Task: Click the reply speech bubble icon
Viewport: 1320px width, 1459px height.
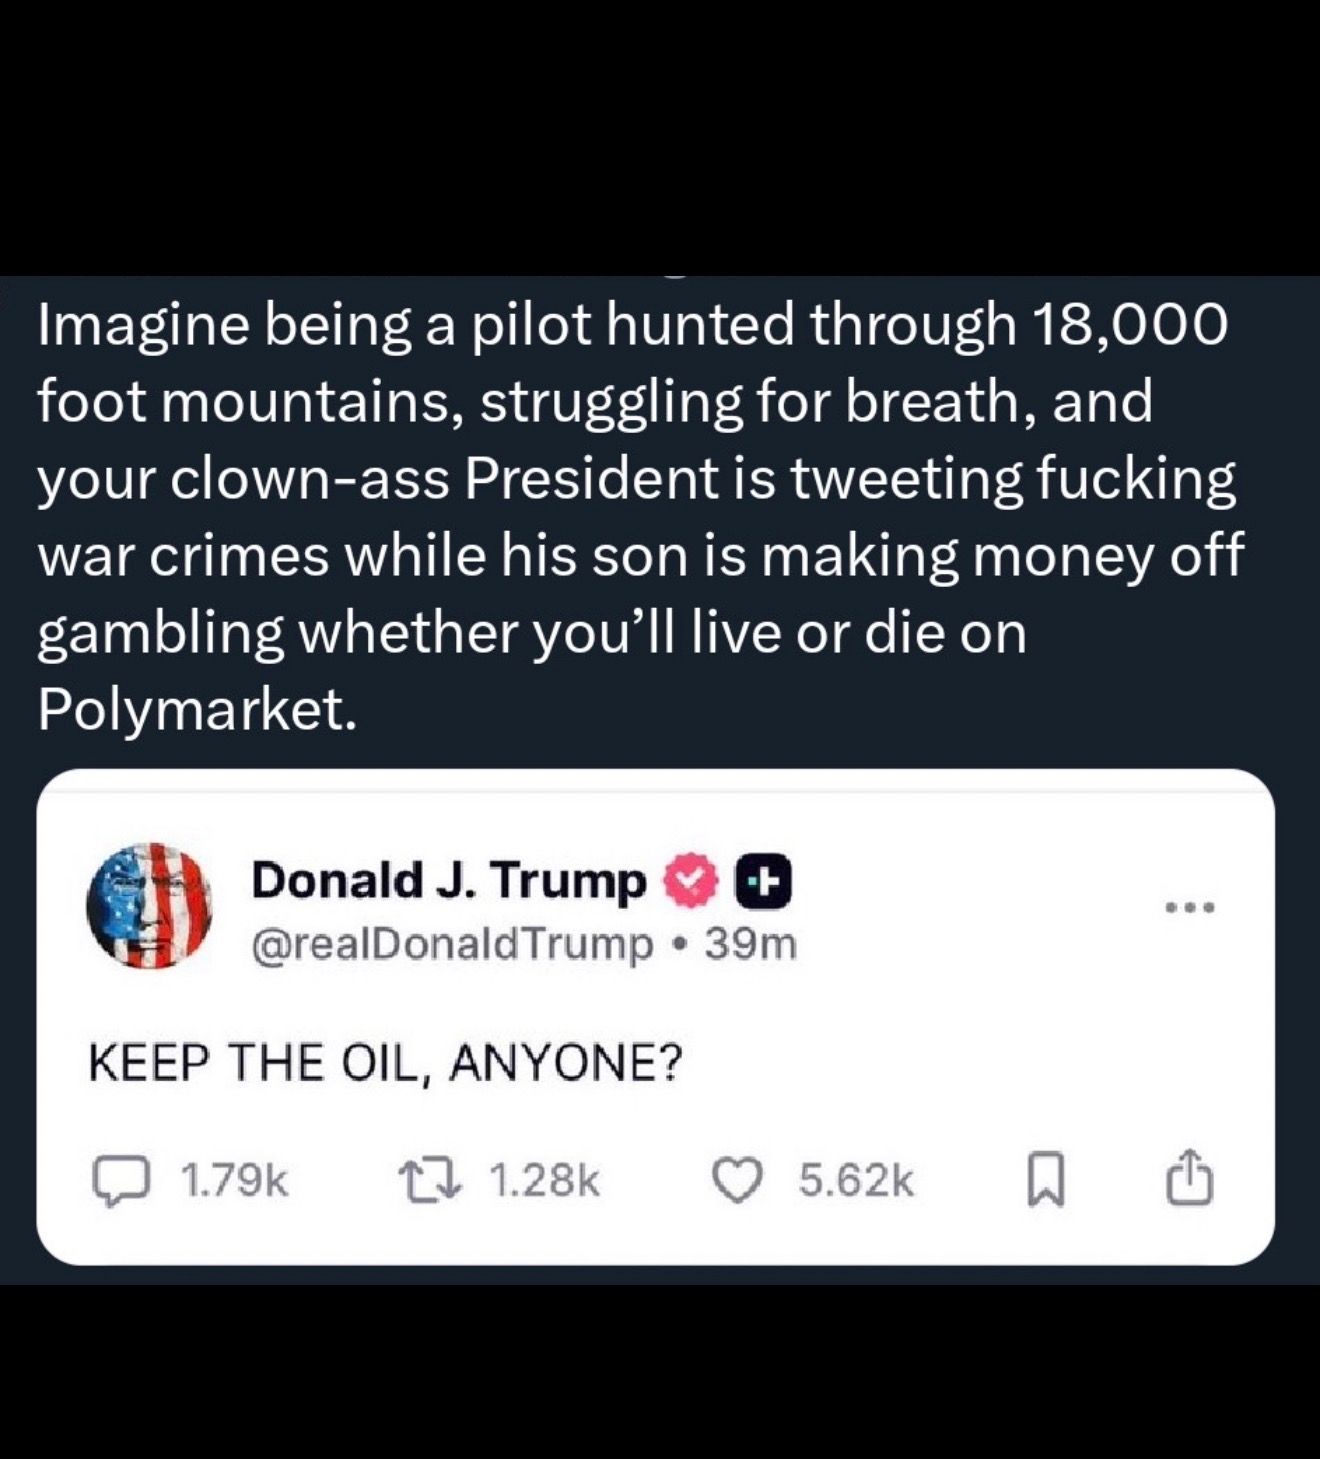Action: coord(122,1181)
